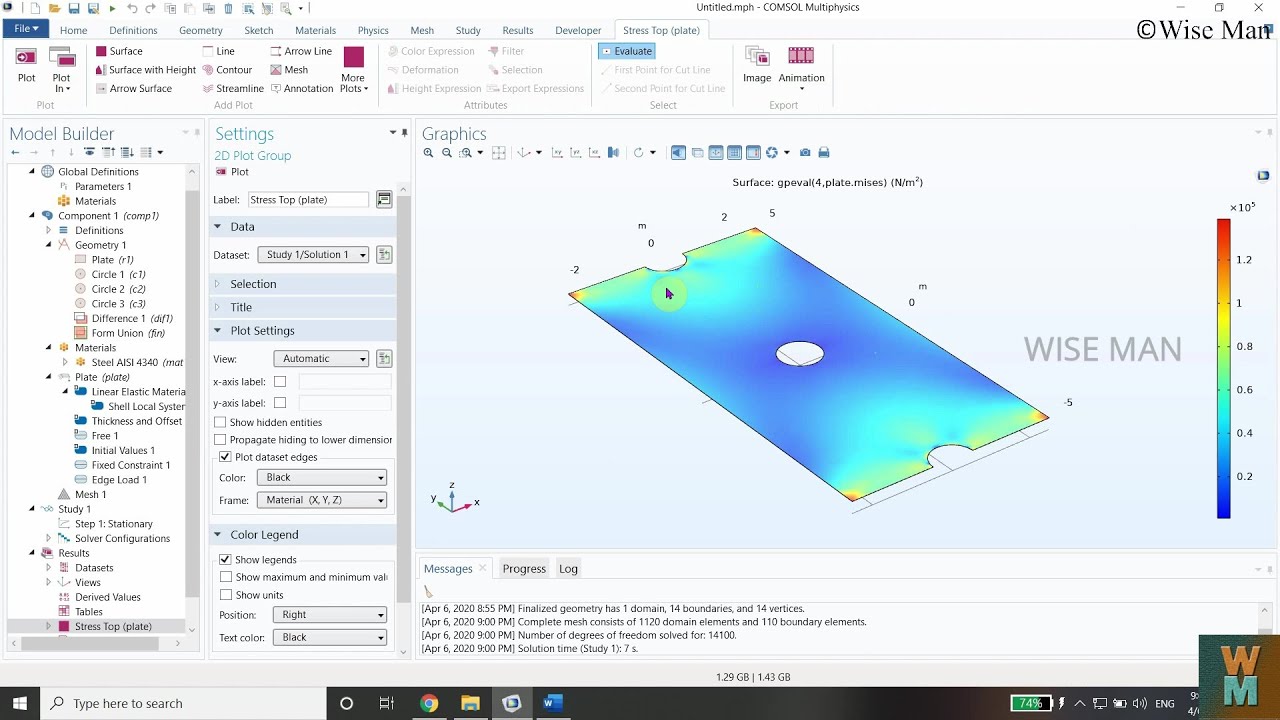Click the print icon in Graphics toolbar
This screenshot has height=720, width=1280.
(824, 153)
